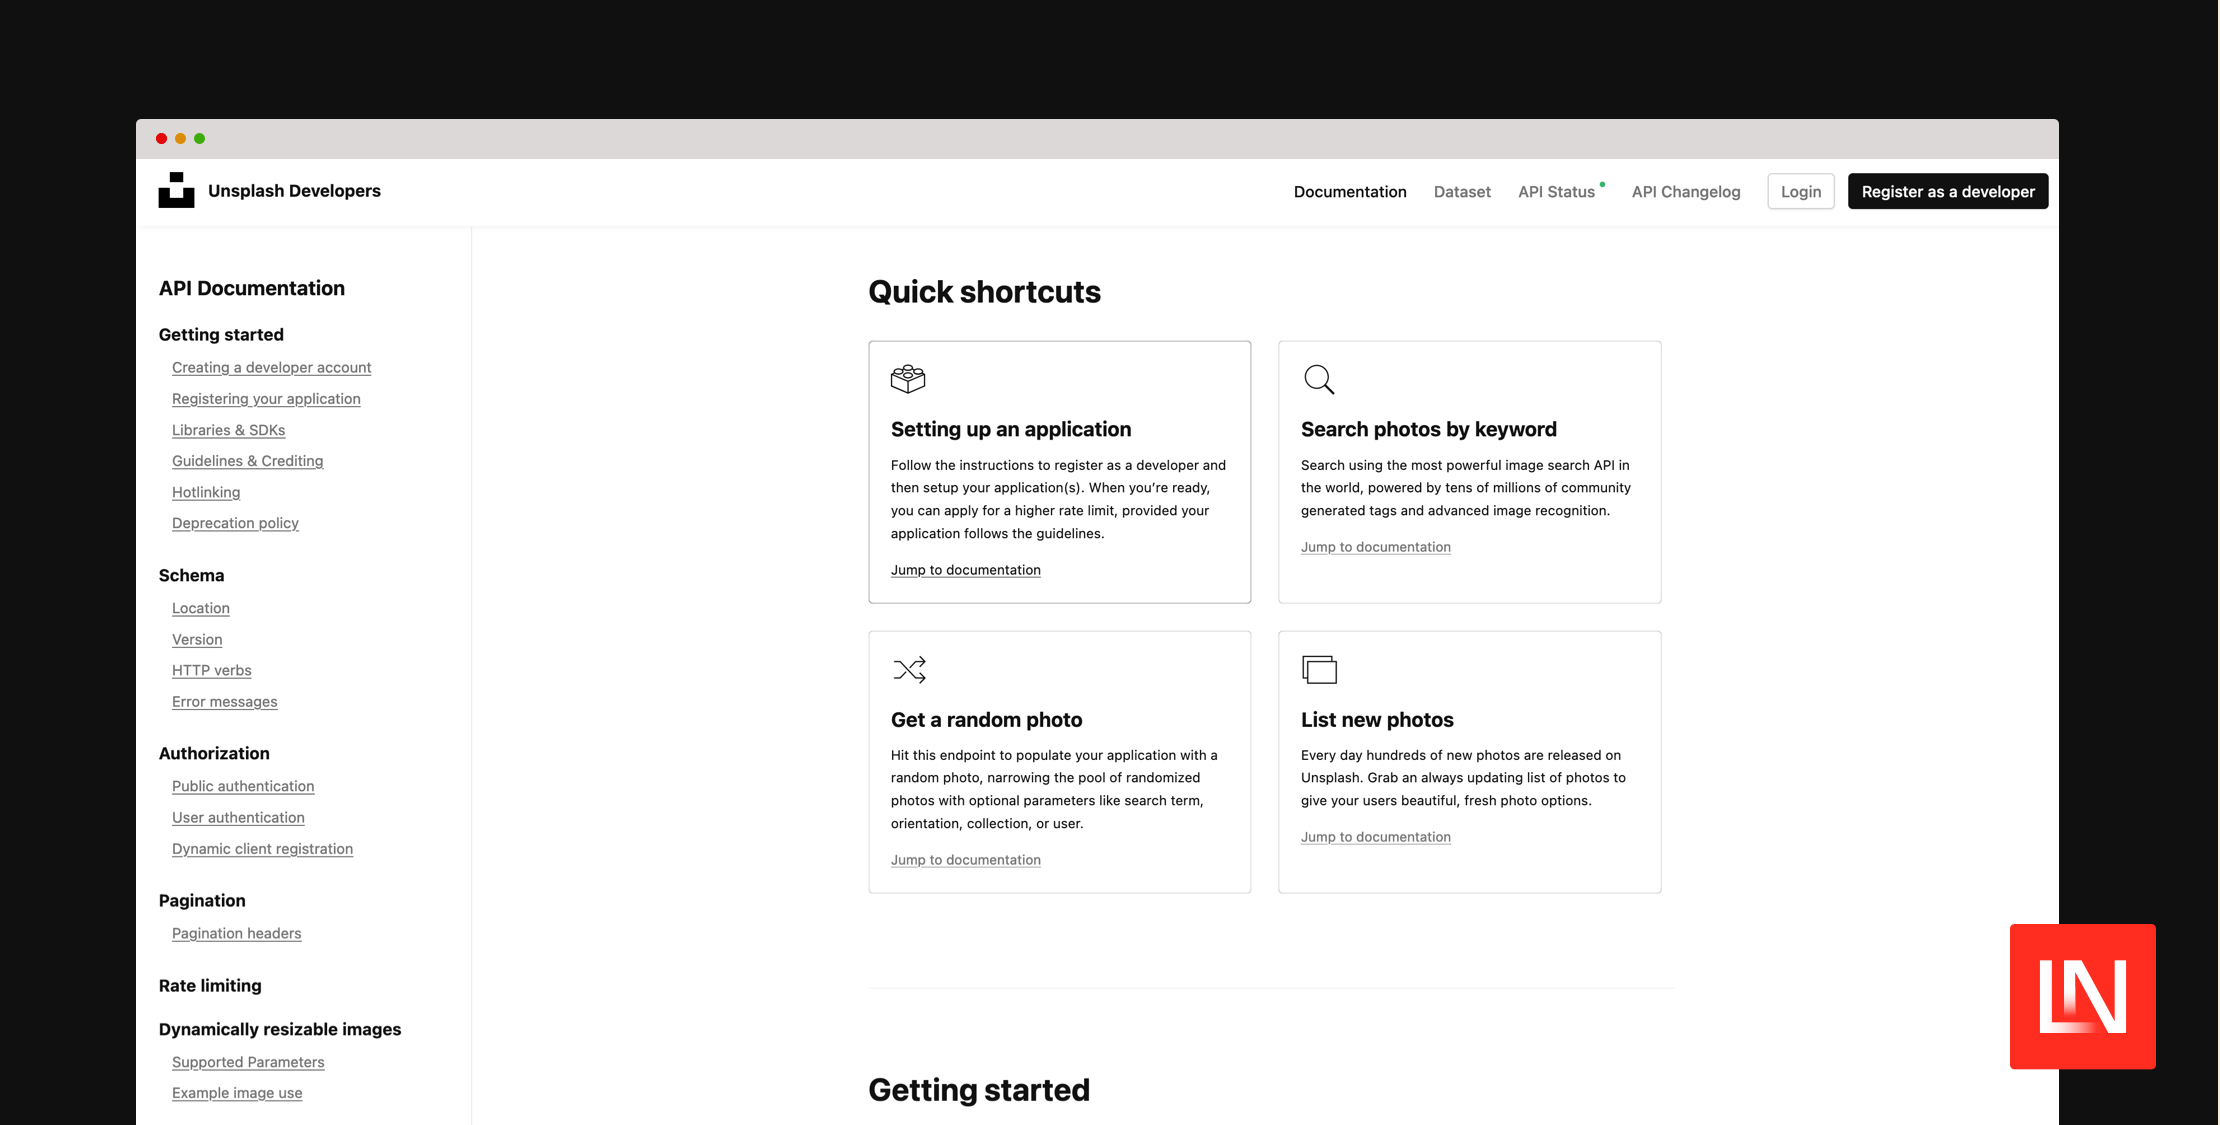Screen dimensions: 2220x1125
Task: Click the LN badge icon bottom right
Action: point(2082,996)
